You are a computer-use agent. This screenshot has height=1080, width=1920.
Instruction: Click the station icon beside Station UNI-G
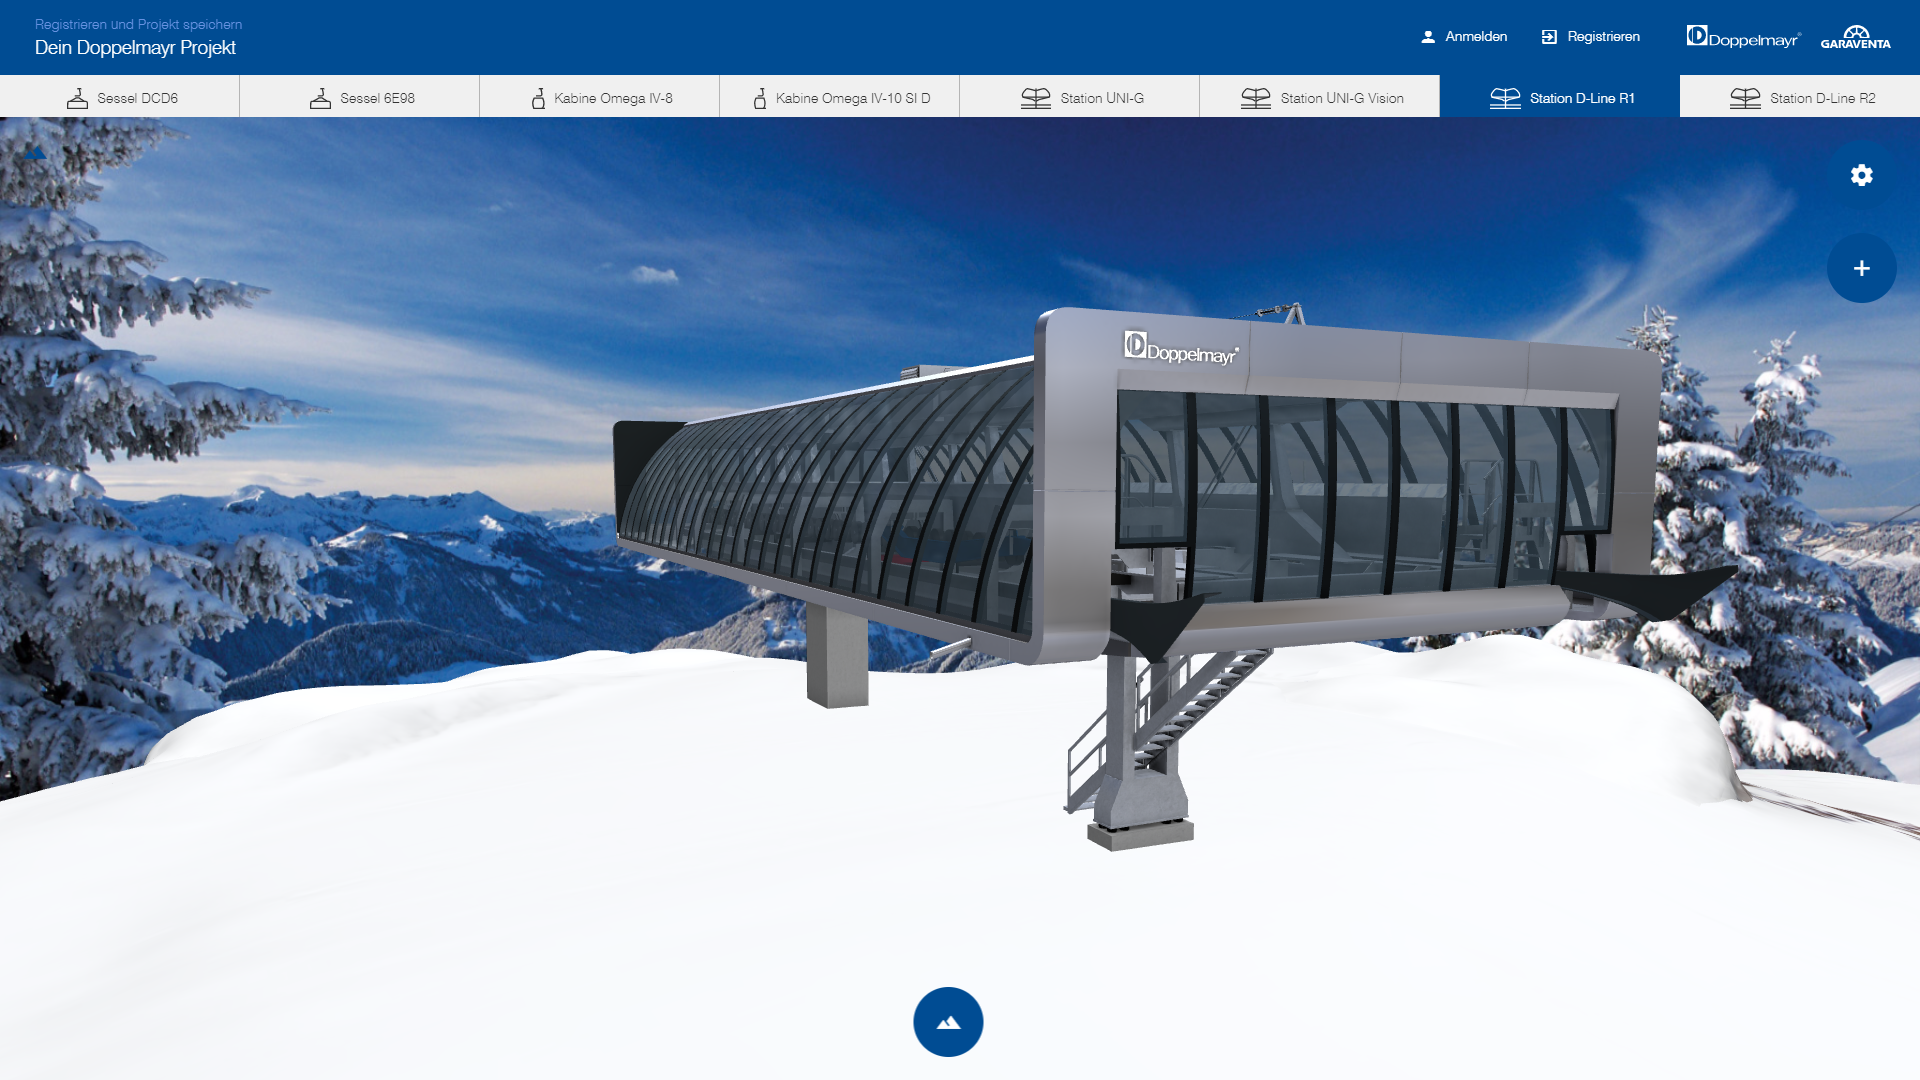click(x=1036, y=98)
